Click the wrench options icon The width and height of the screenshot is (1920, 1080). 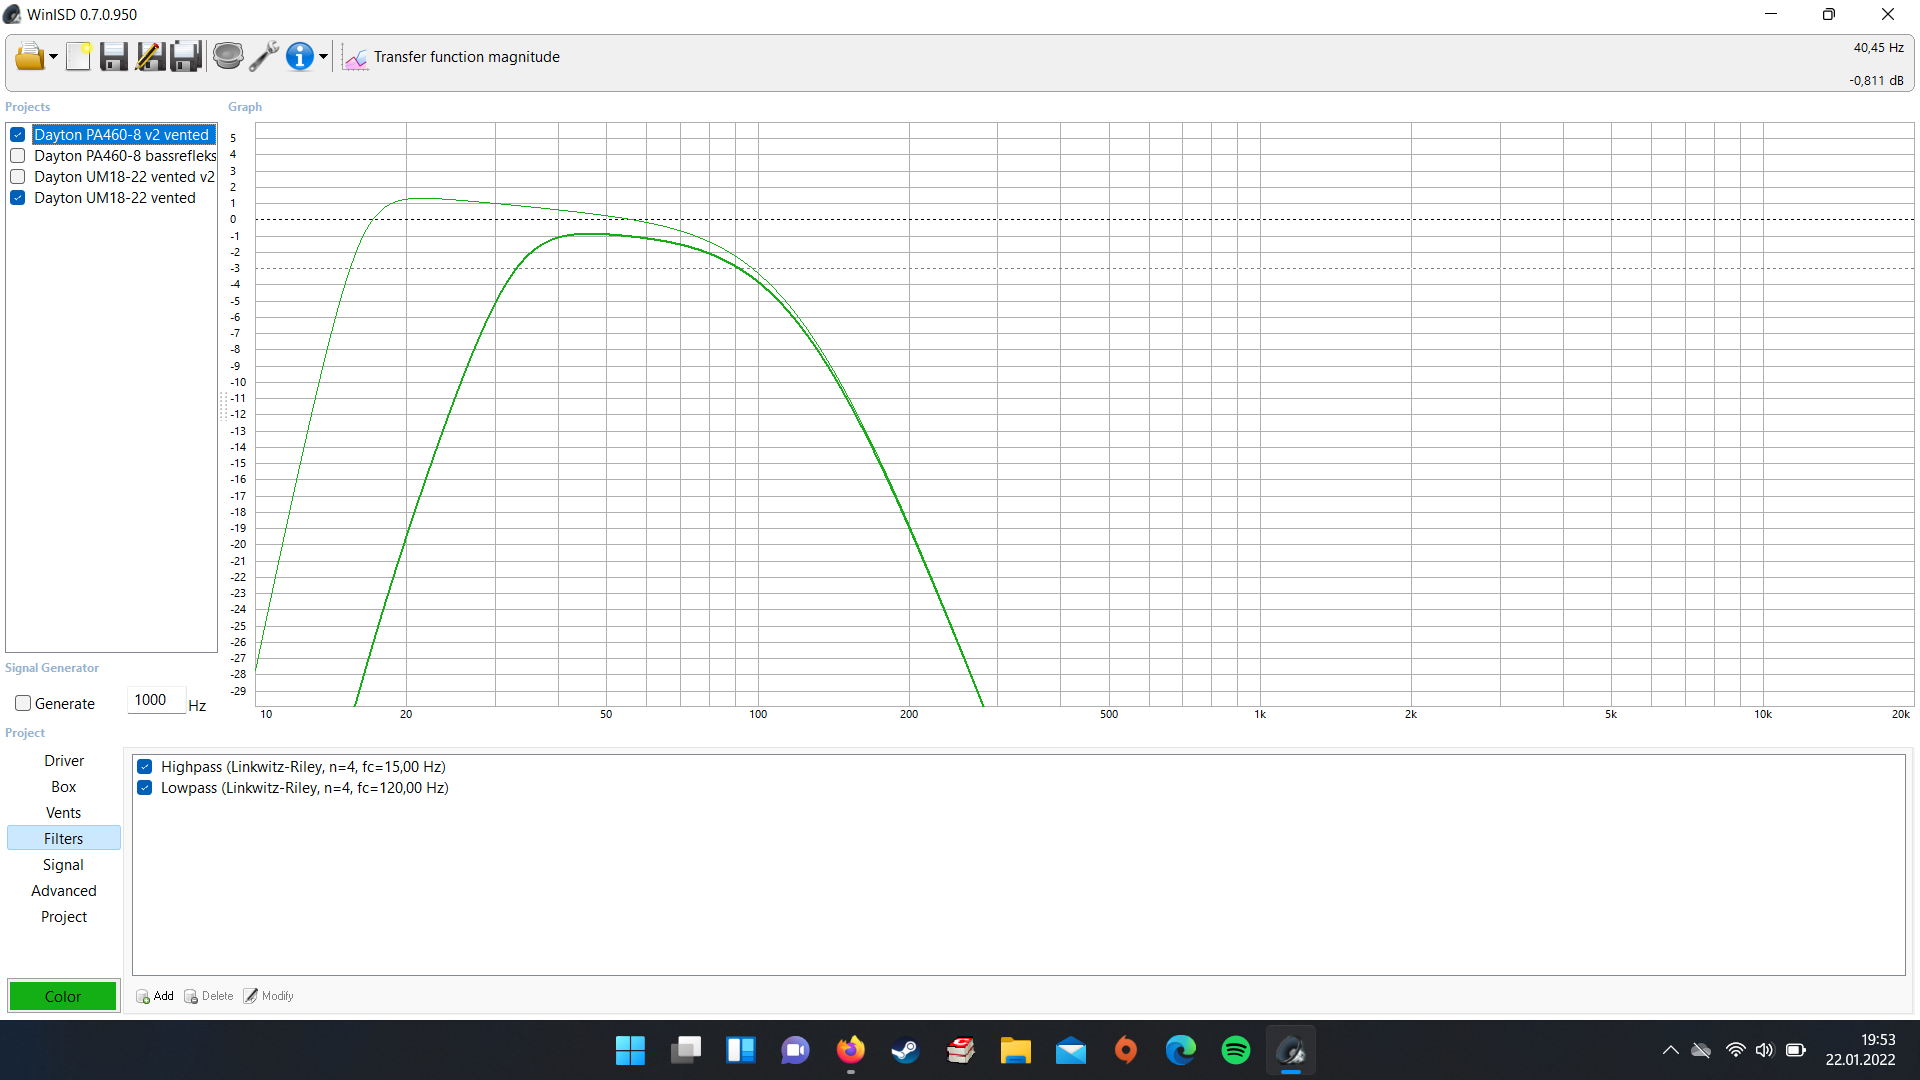tap(264, 56)
